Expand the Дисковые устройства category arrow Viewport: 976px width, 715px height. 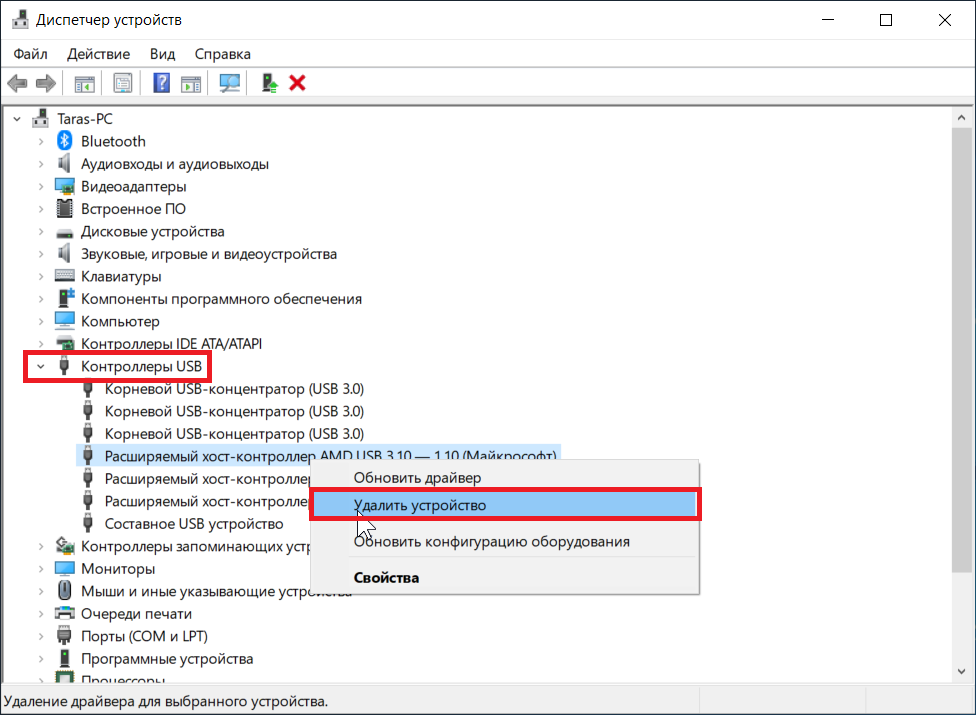click(40, 231)
